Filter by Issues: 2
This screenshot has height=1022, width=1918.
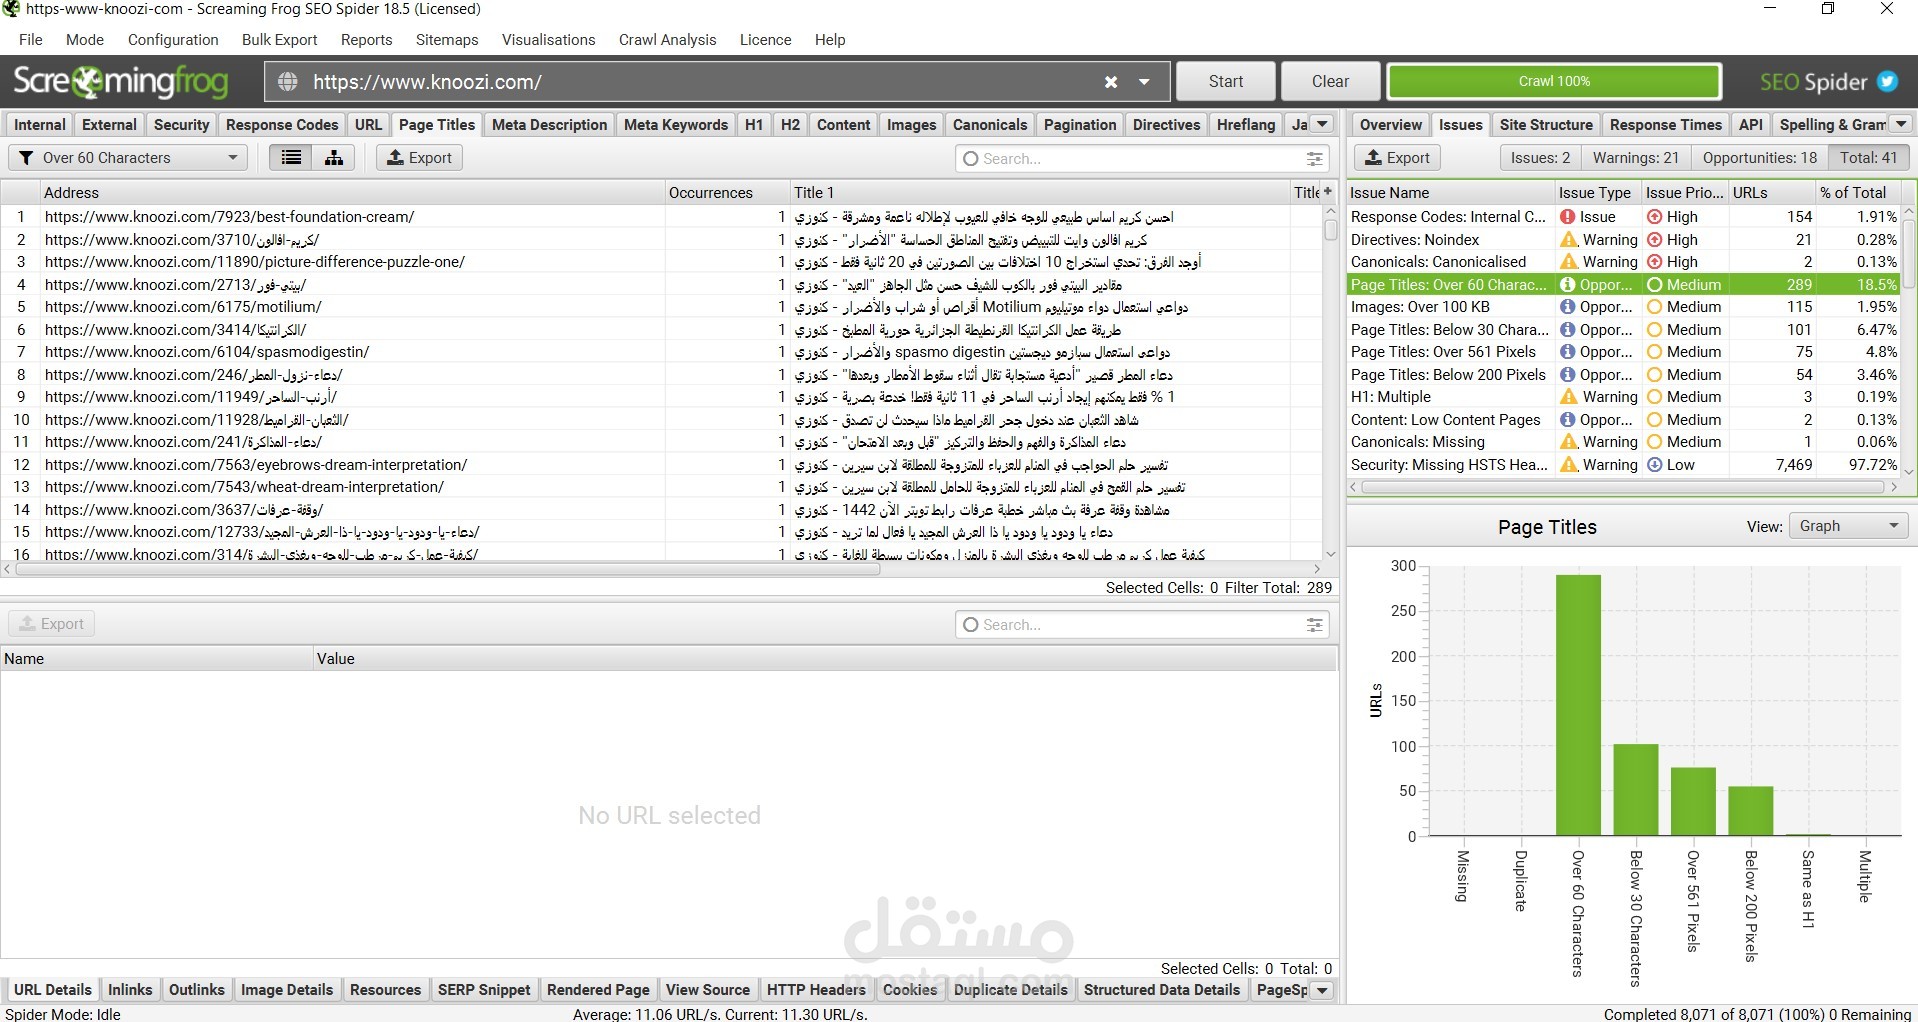click(1540, 158)
